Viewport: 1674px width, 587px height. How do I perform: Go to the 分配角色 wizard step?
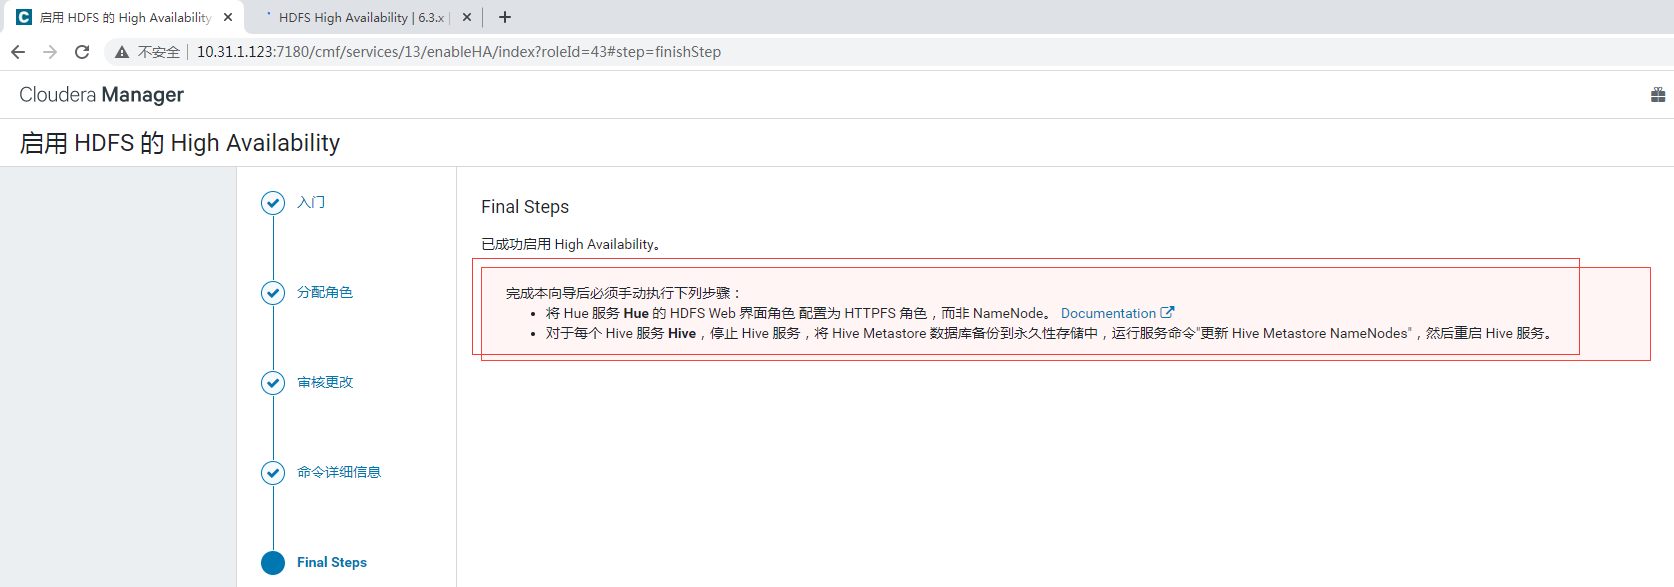325,292
